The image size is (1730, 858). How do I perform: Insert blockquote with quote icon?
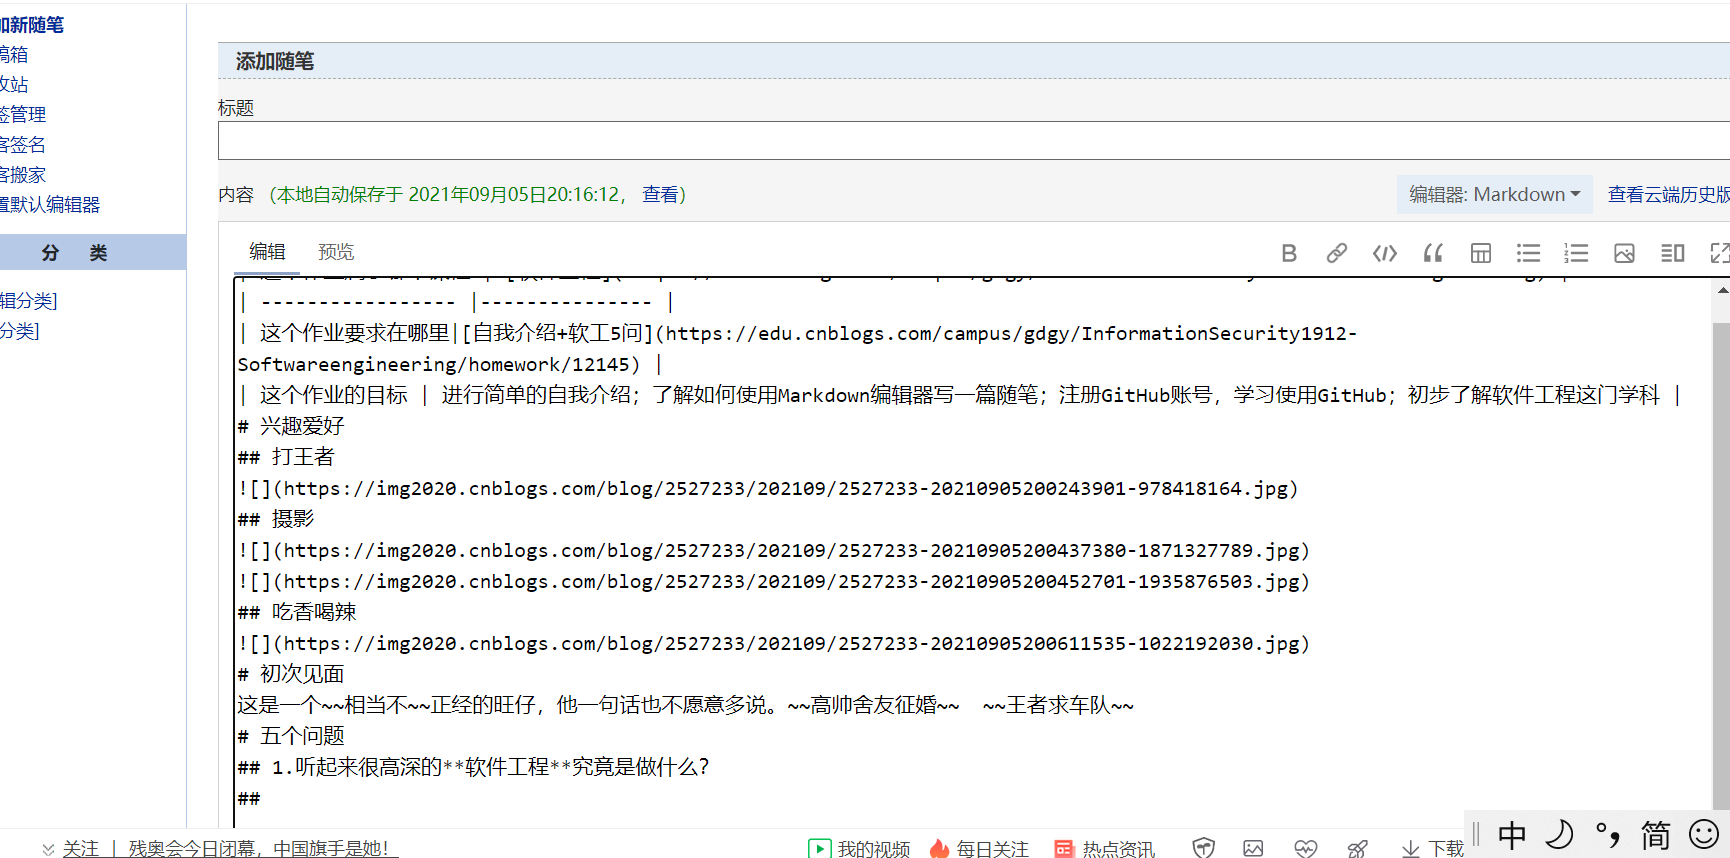pyautogui.click(x=1433, y=253)
